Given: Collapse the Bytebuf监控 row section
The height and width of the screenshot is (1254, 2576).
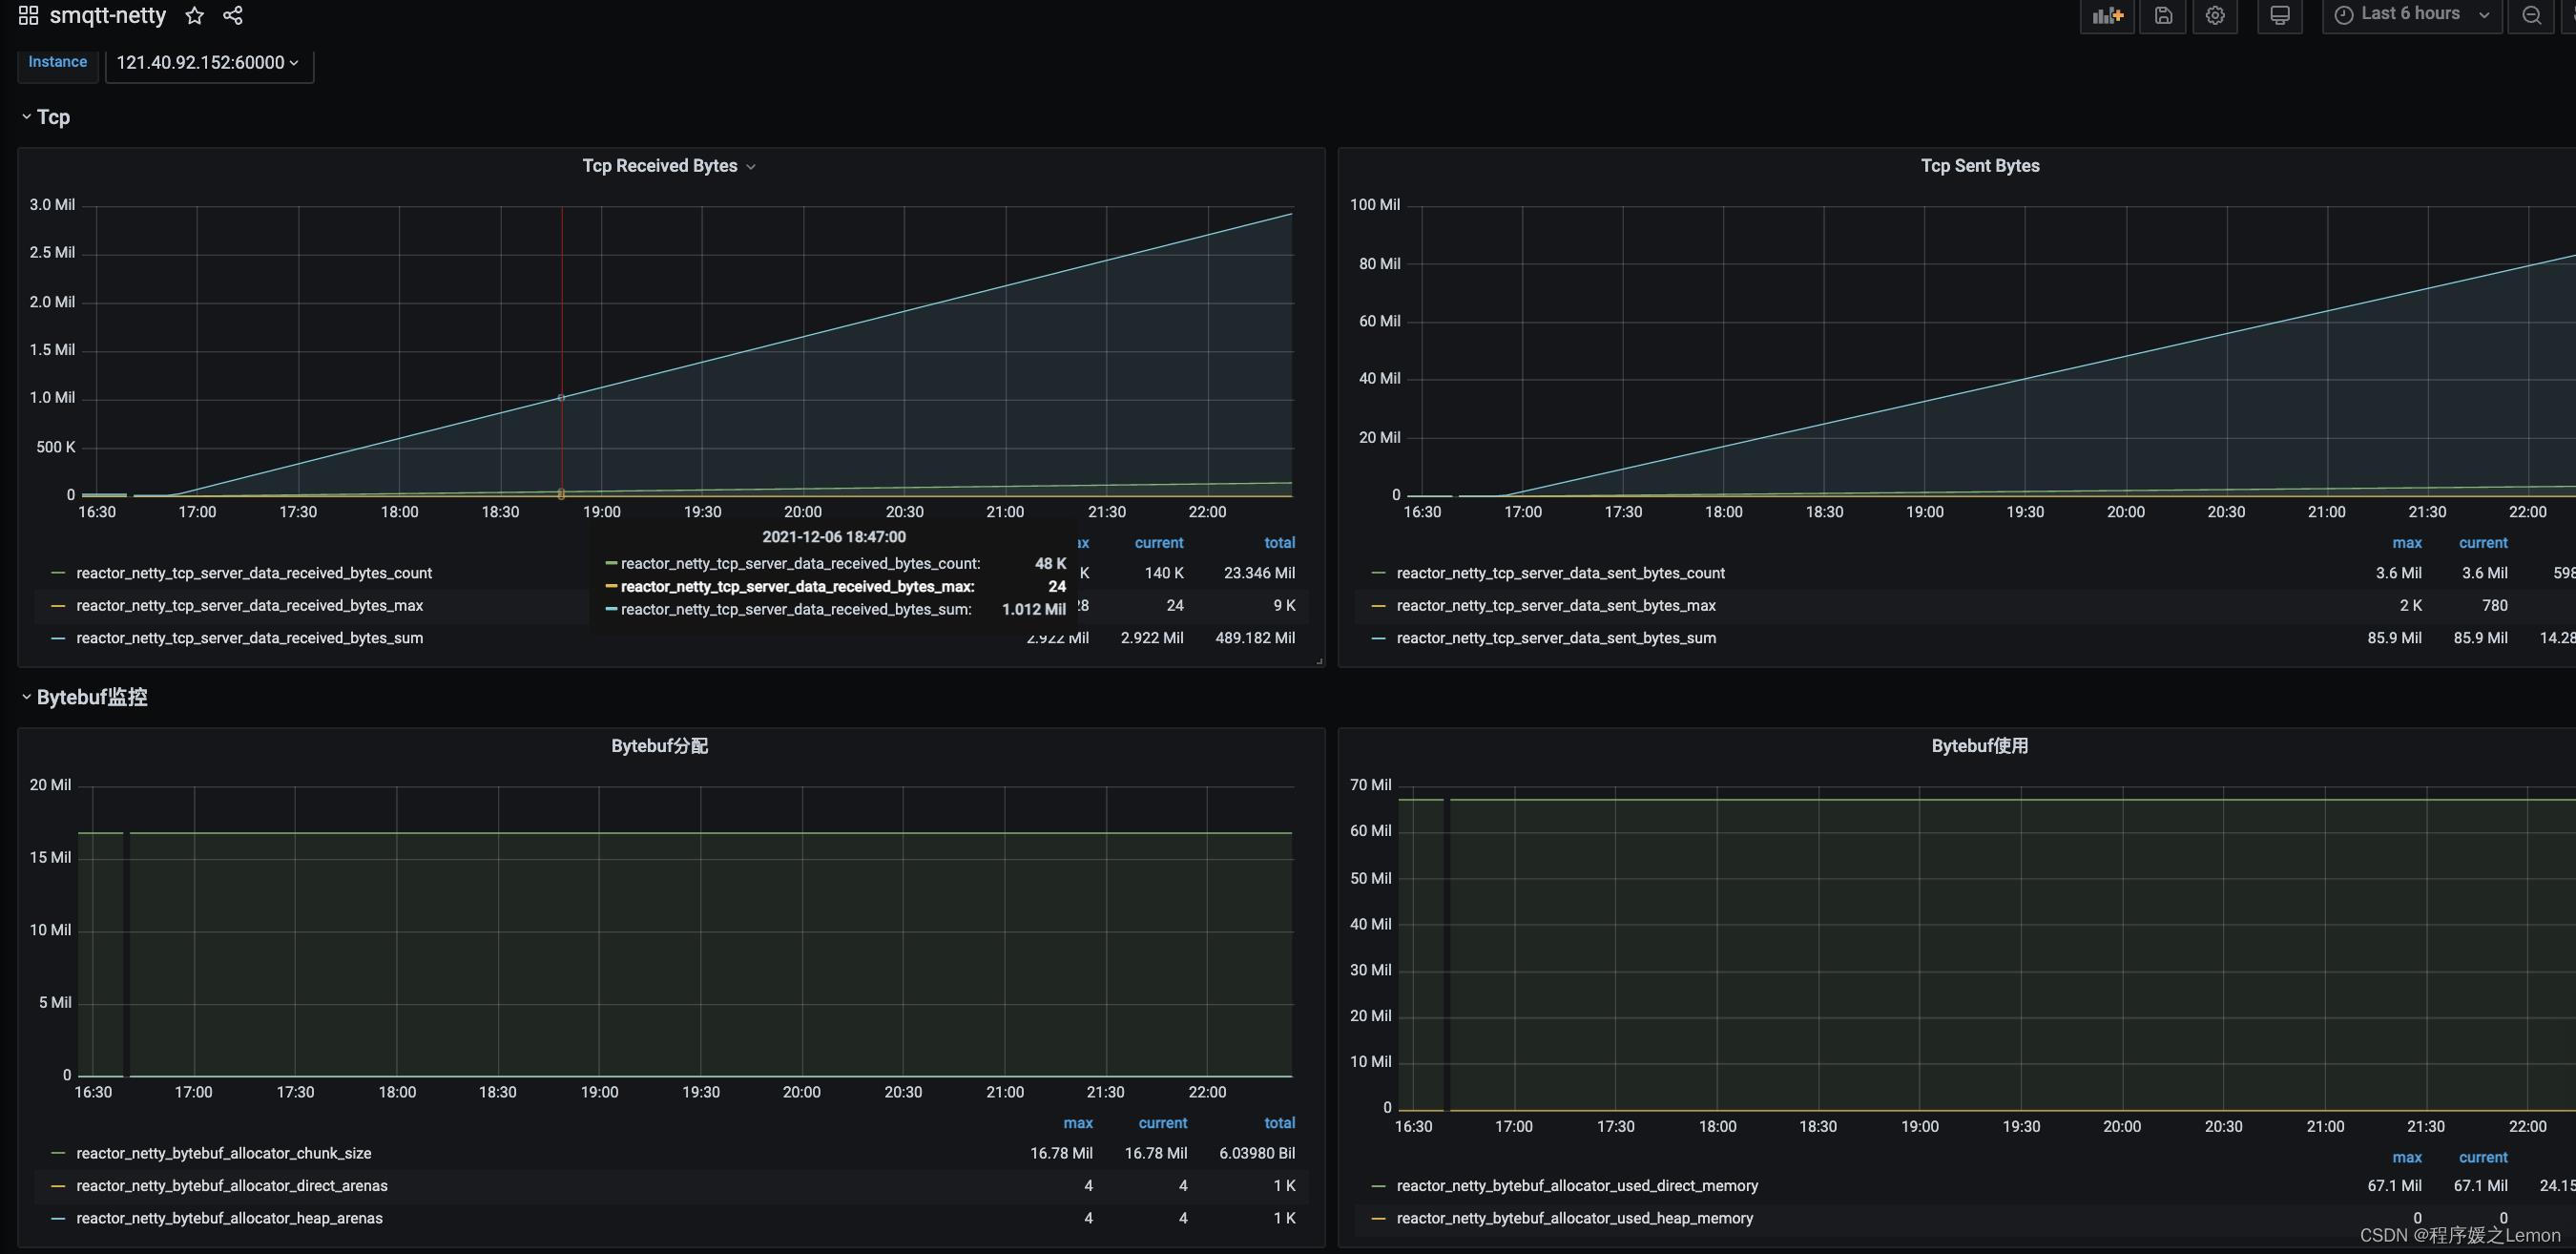Looking at the screenshot, I should coord(84,697).
